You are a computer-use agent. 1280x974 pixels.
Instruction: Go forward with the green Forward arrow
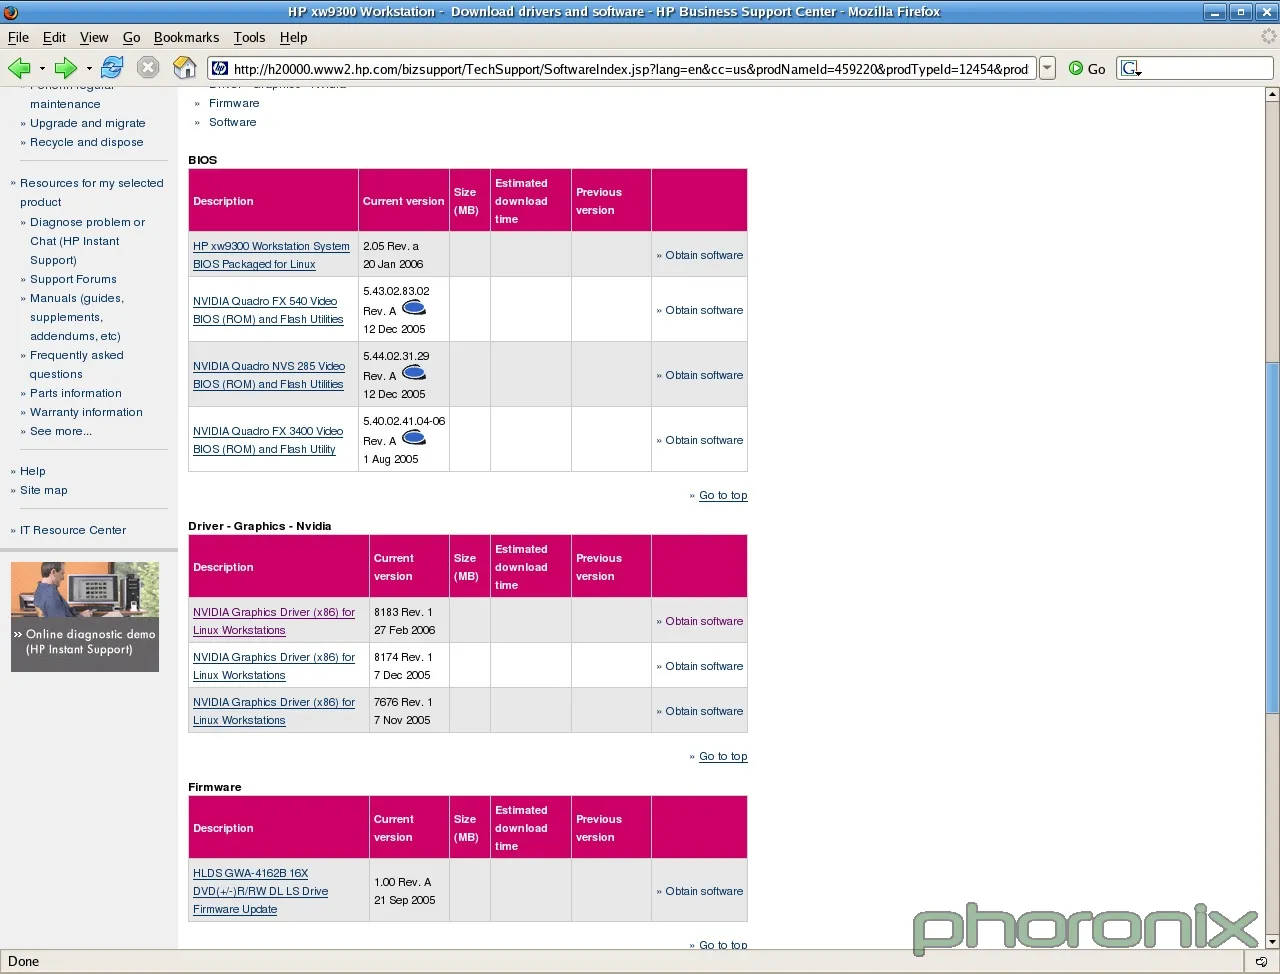tap(66, 68)
